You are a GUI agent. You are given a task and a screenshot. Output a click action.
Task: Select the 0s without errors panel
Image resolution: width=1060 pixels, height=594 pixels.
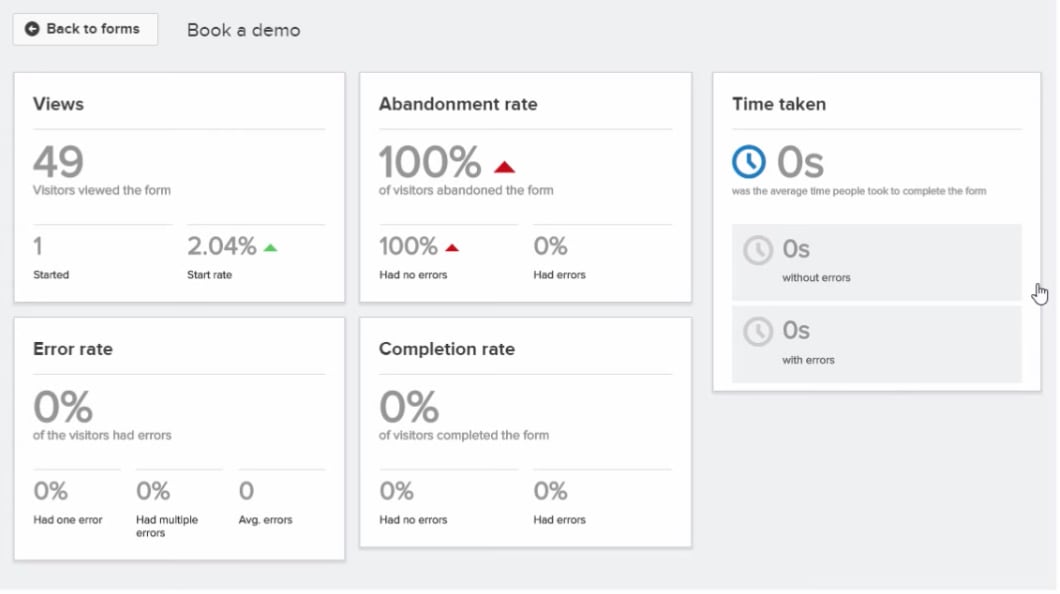876,262
